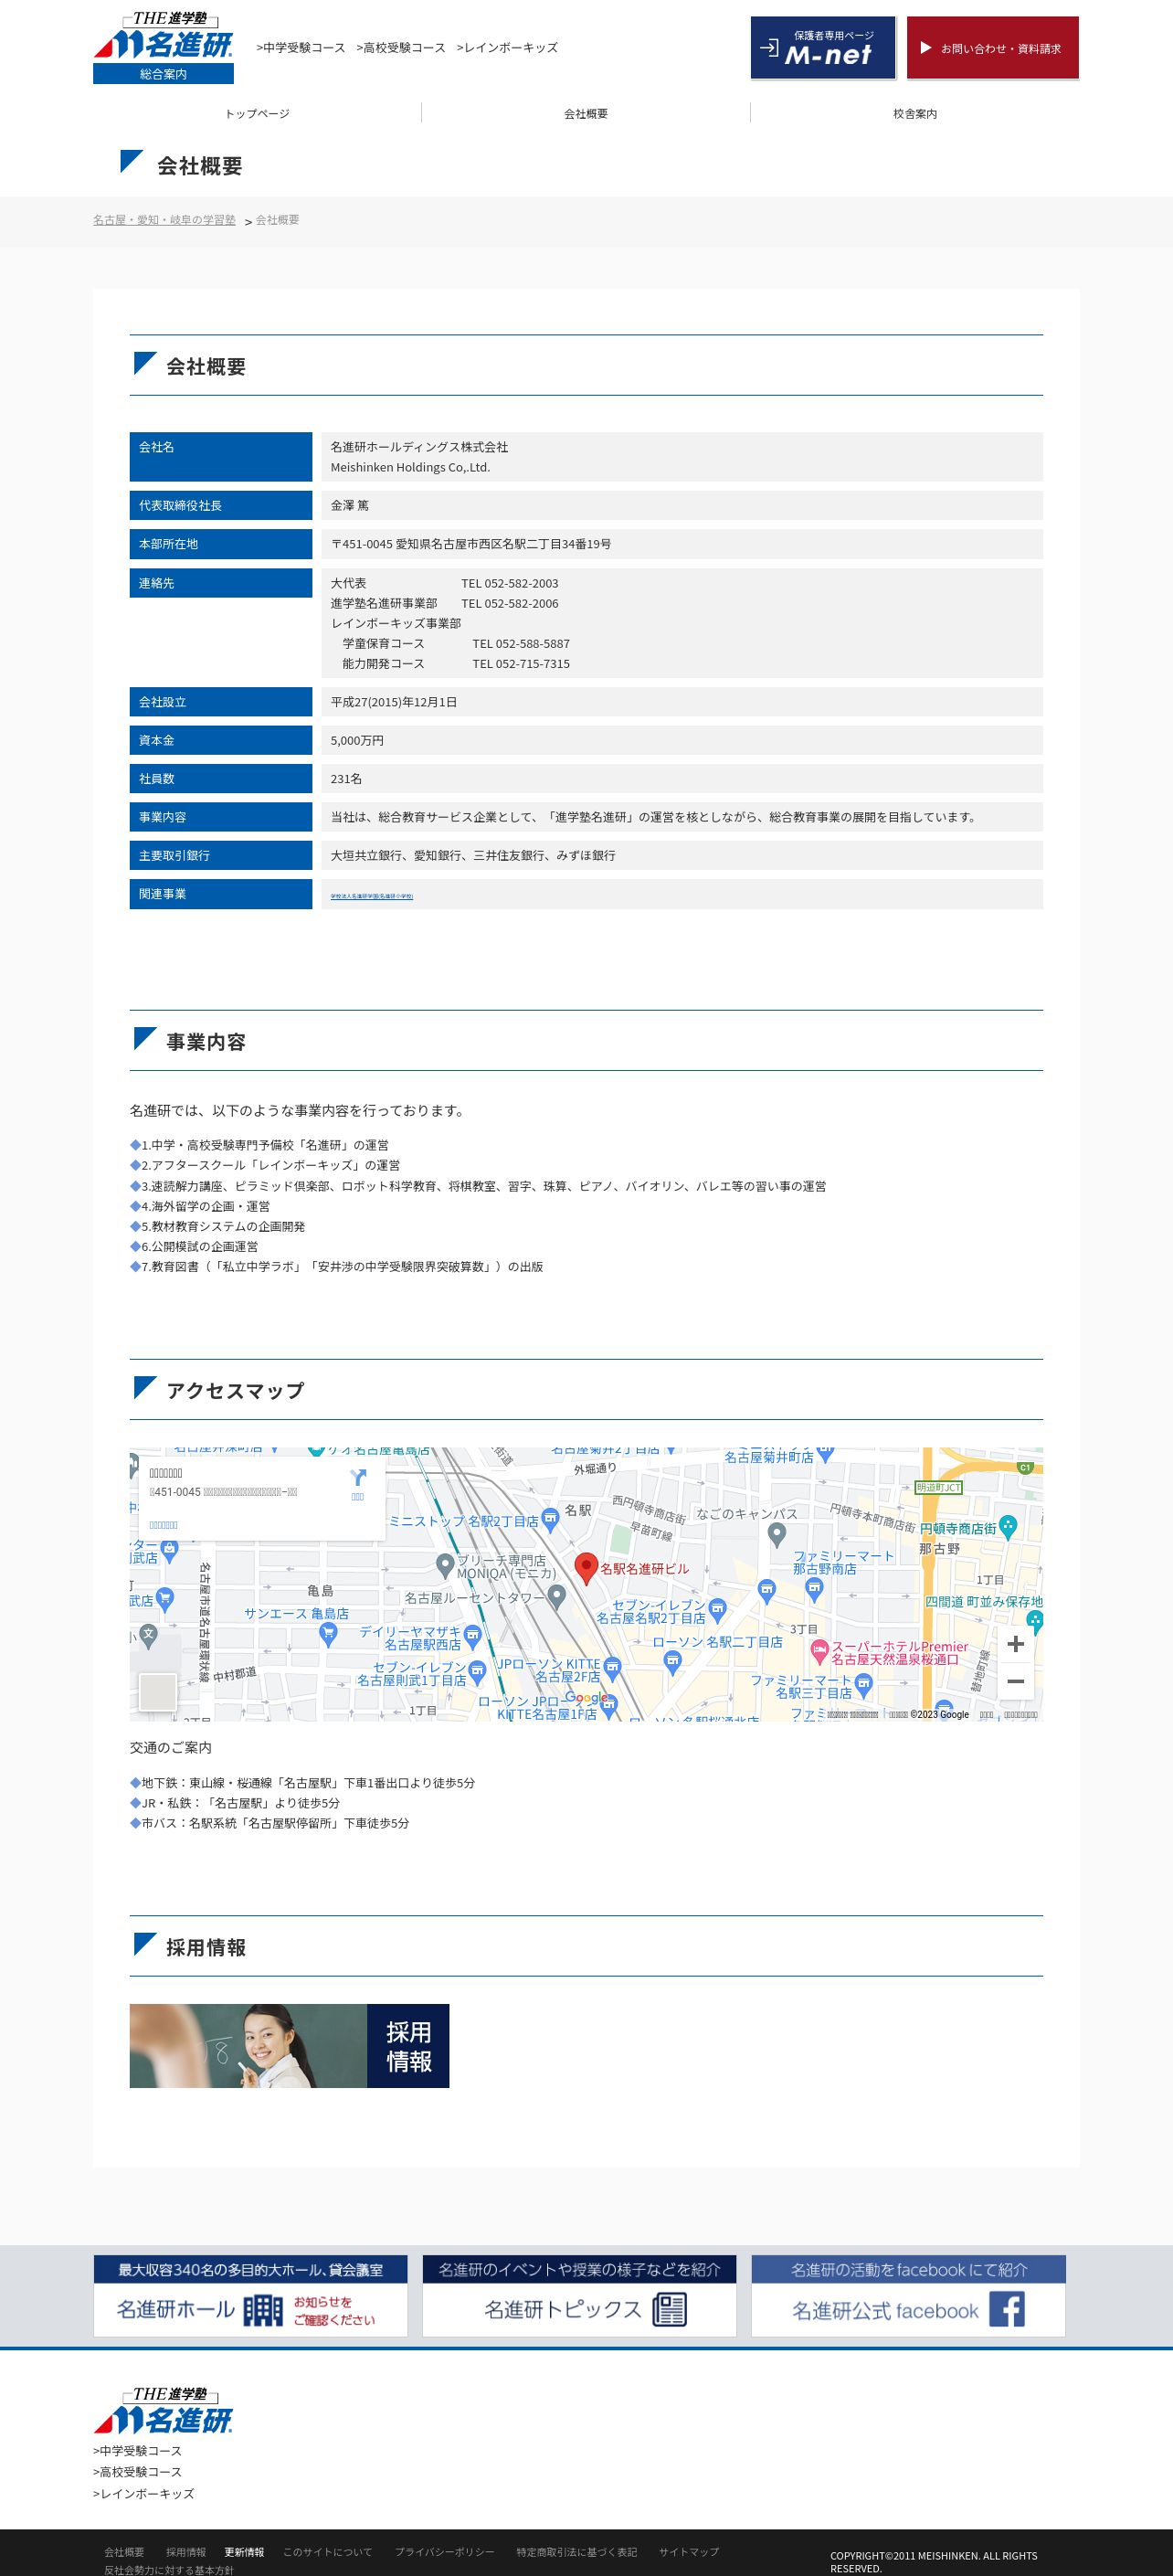Click footer menu プライバシーポリシー

[x=444, y=2551]
